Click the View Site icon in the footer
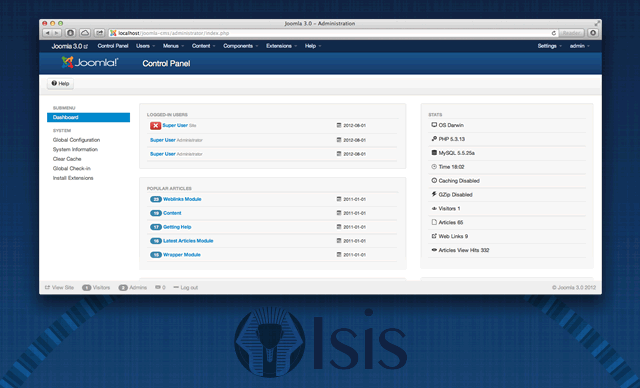This screenshot has width=640, height=388. 47,287
